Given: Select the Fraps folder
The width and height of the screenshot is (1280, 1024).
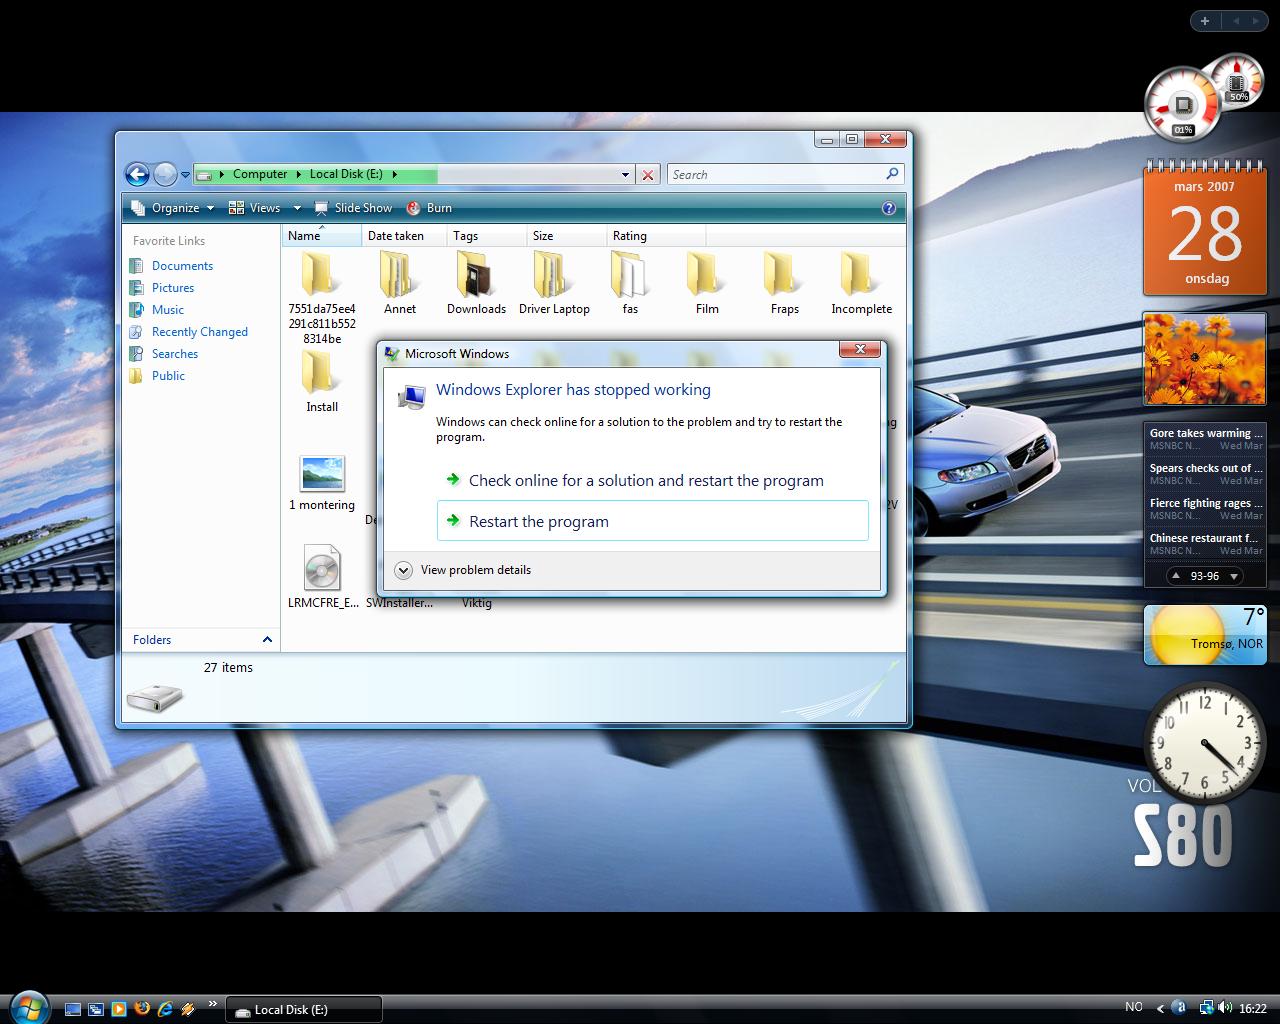Looking at the screenshot, I should (784, 282).
